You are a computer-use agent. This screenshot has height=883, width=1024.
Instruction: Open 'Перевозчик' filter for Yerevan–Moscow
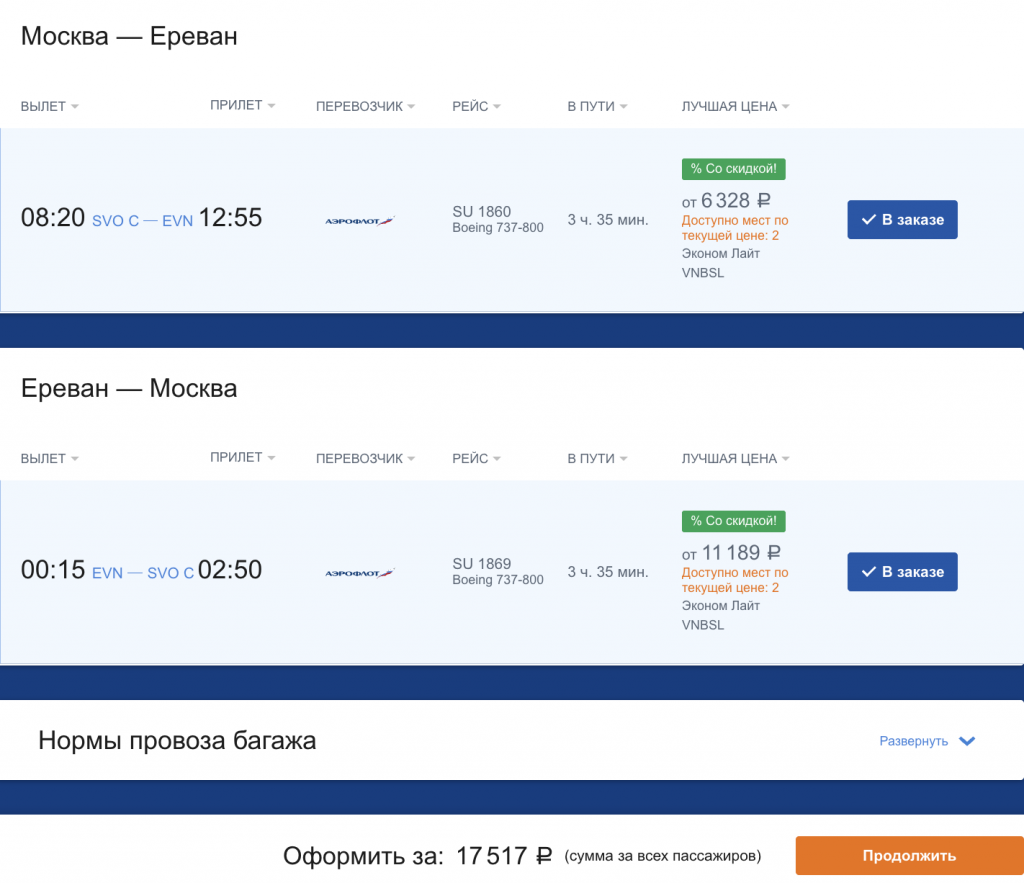click(x=365, y=459)
